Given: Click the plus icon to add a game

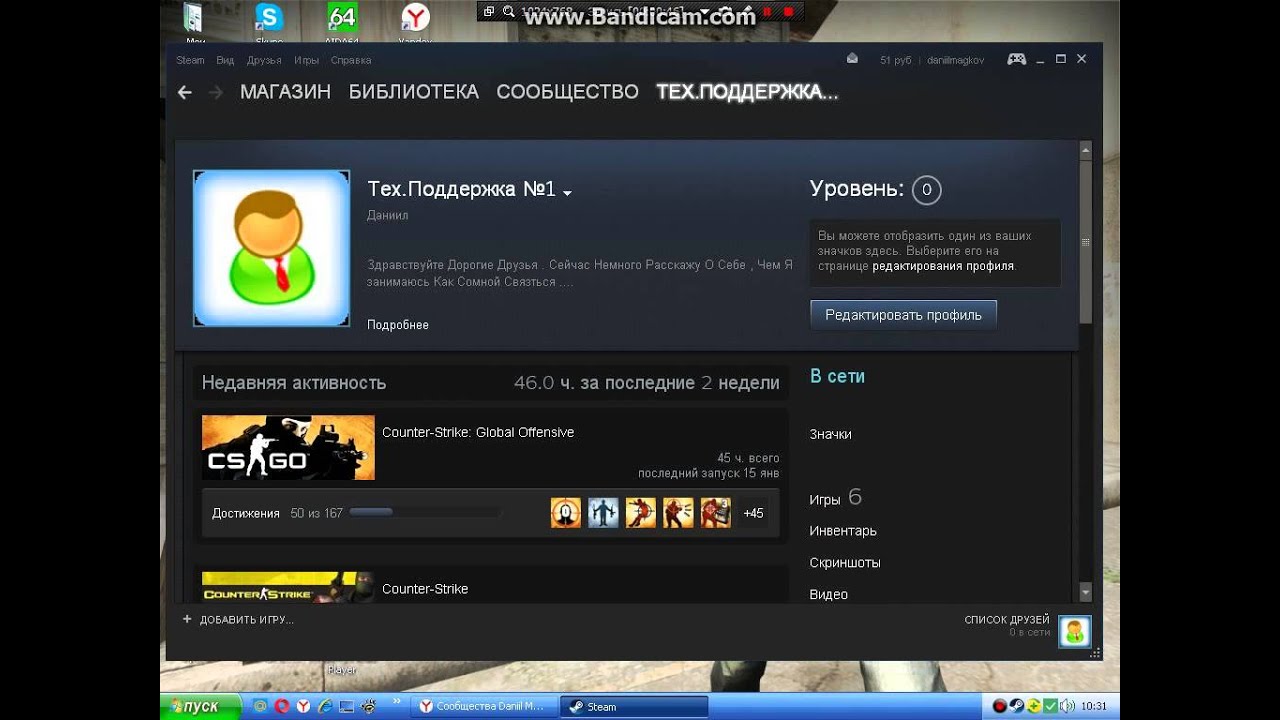Looking at the screenshot, I should pyautogui.click(x=187, y=619).
